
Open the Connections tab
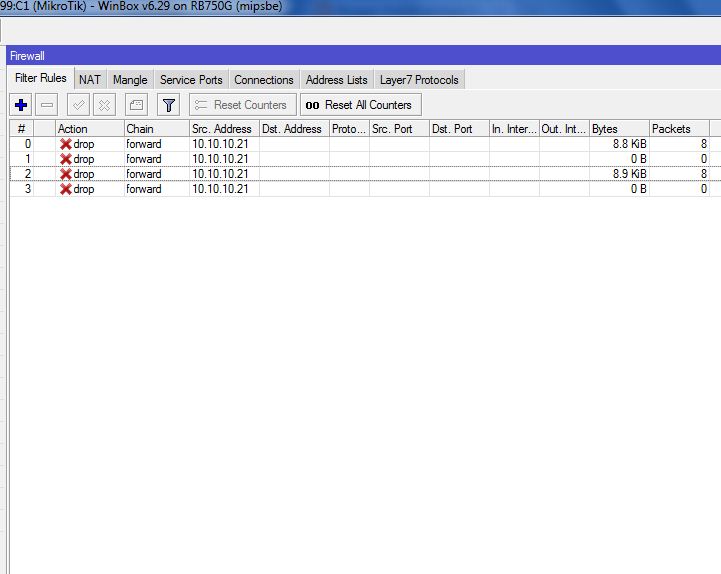tap(264, 80)
